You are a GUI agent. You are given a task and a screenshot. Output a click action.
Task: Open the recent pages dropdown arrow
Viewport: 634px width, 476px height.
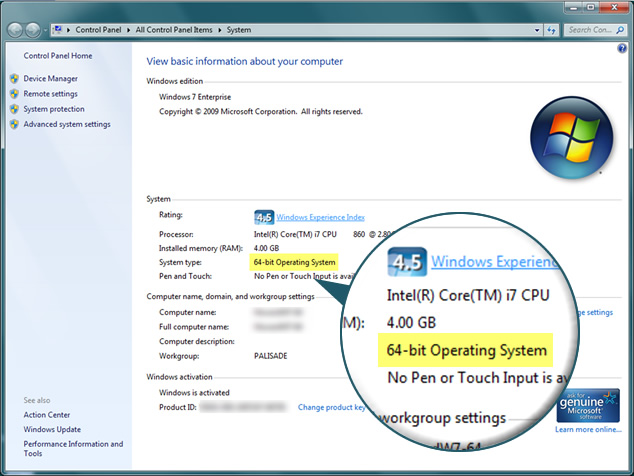click(45, 30)
